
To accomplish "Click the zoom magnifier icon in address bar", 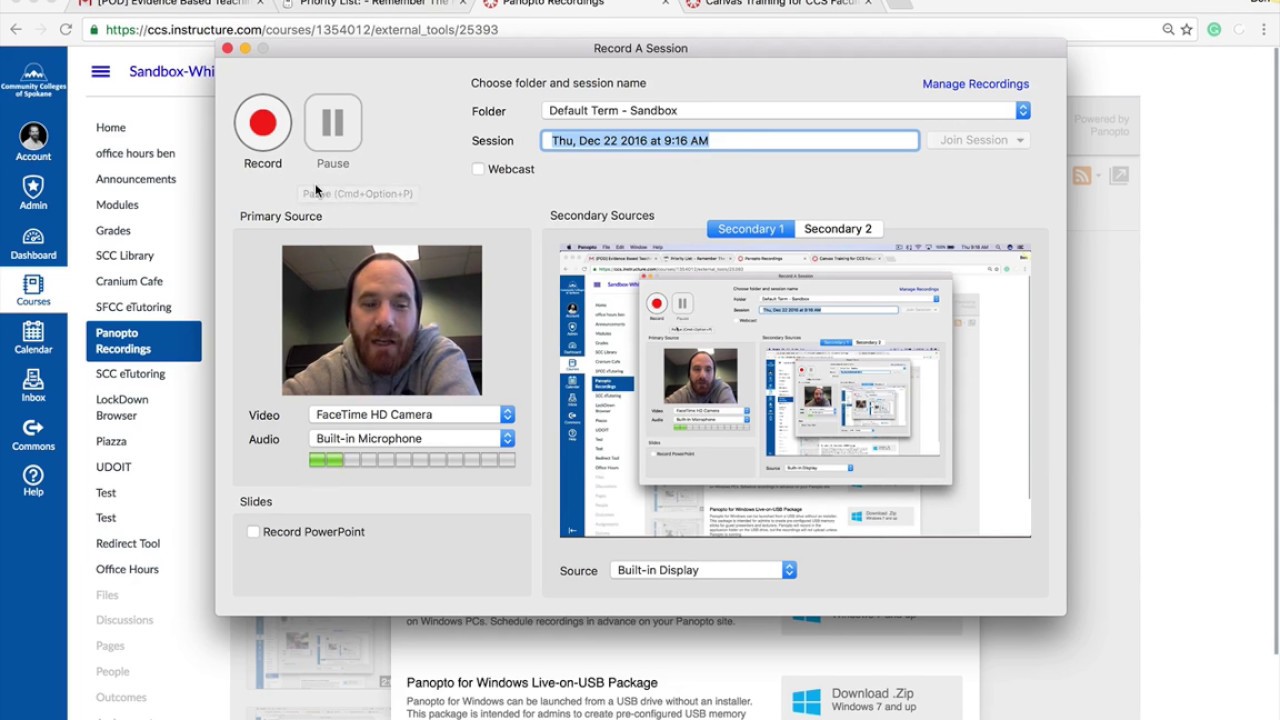I will 1168,30.
